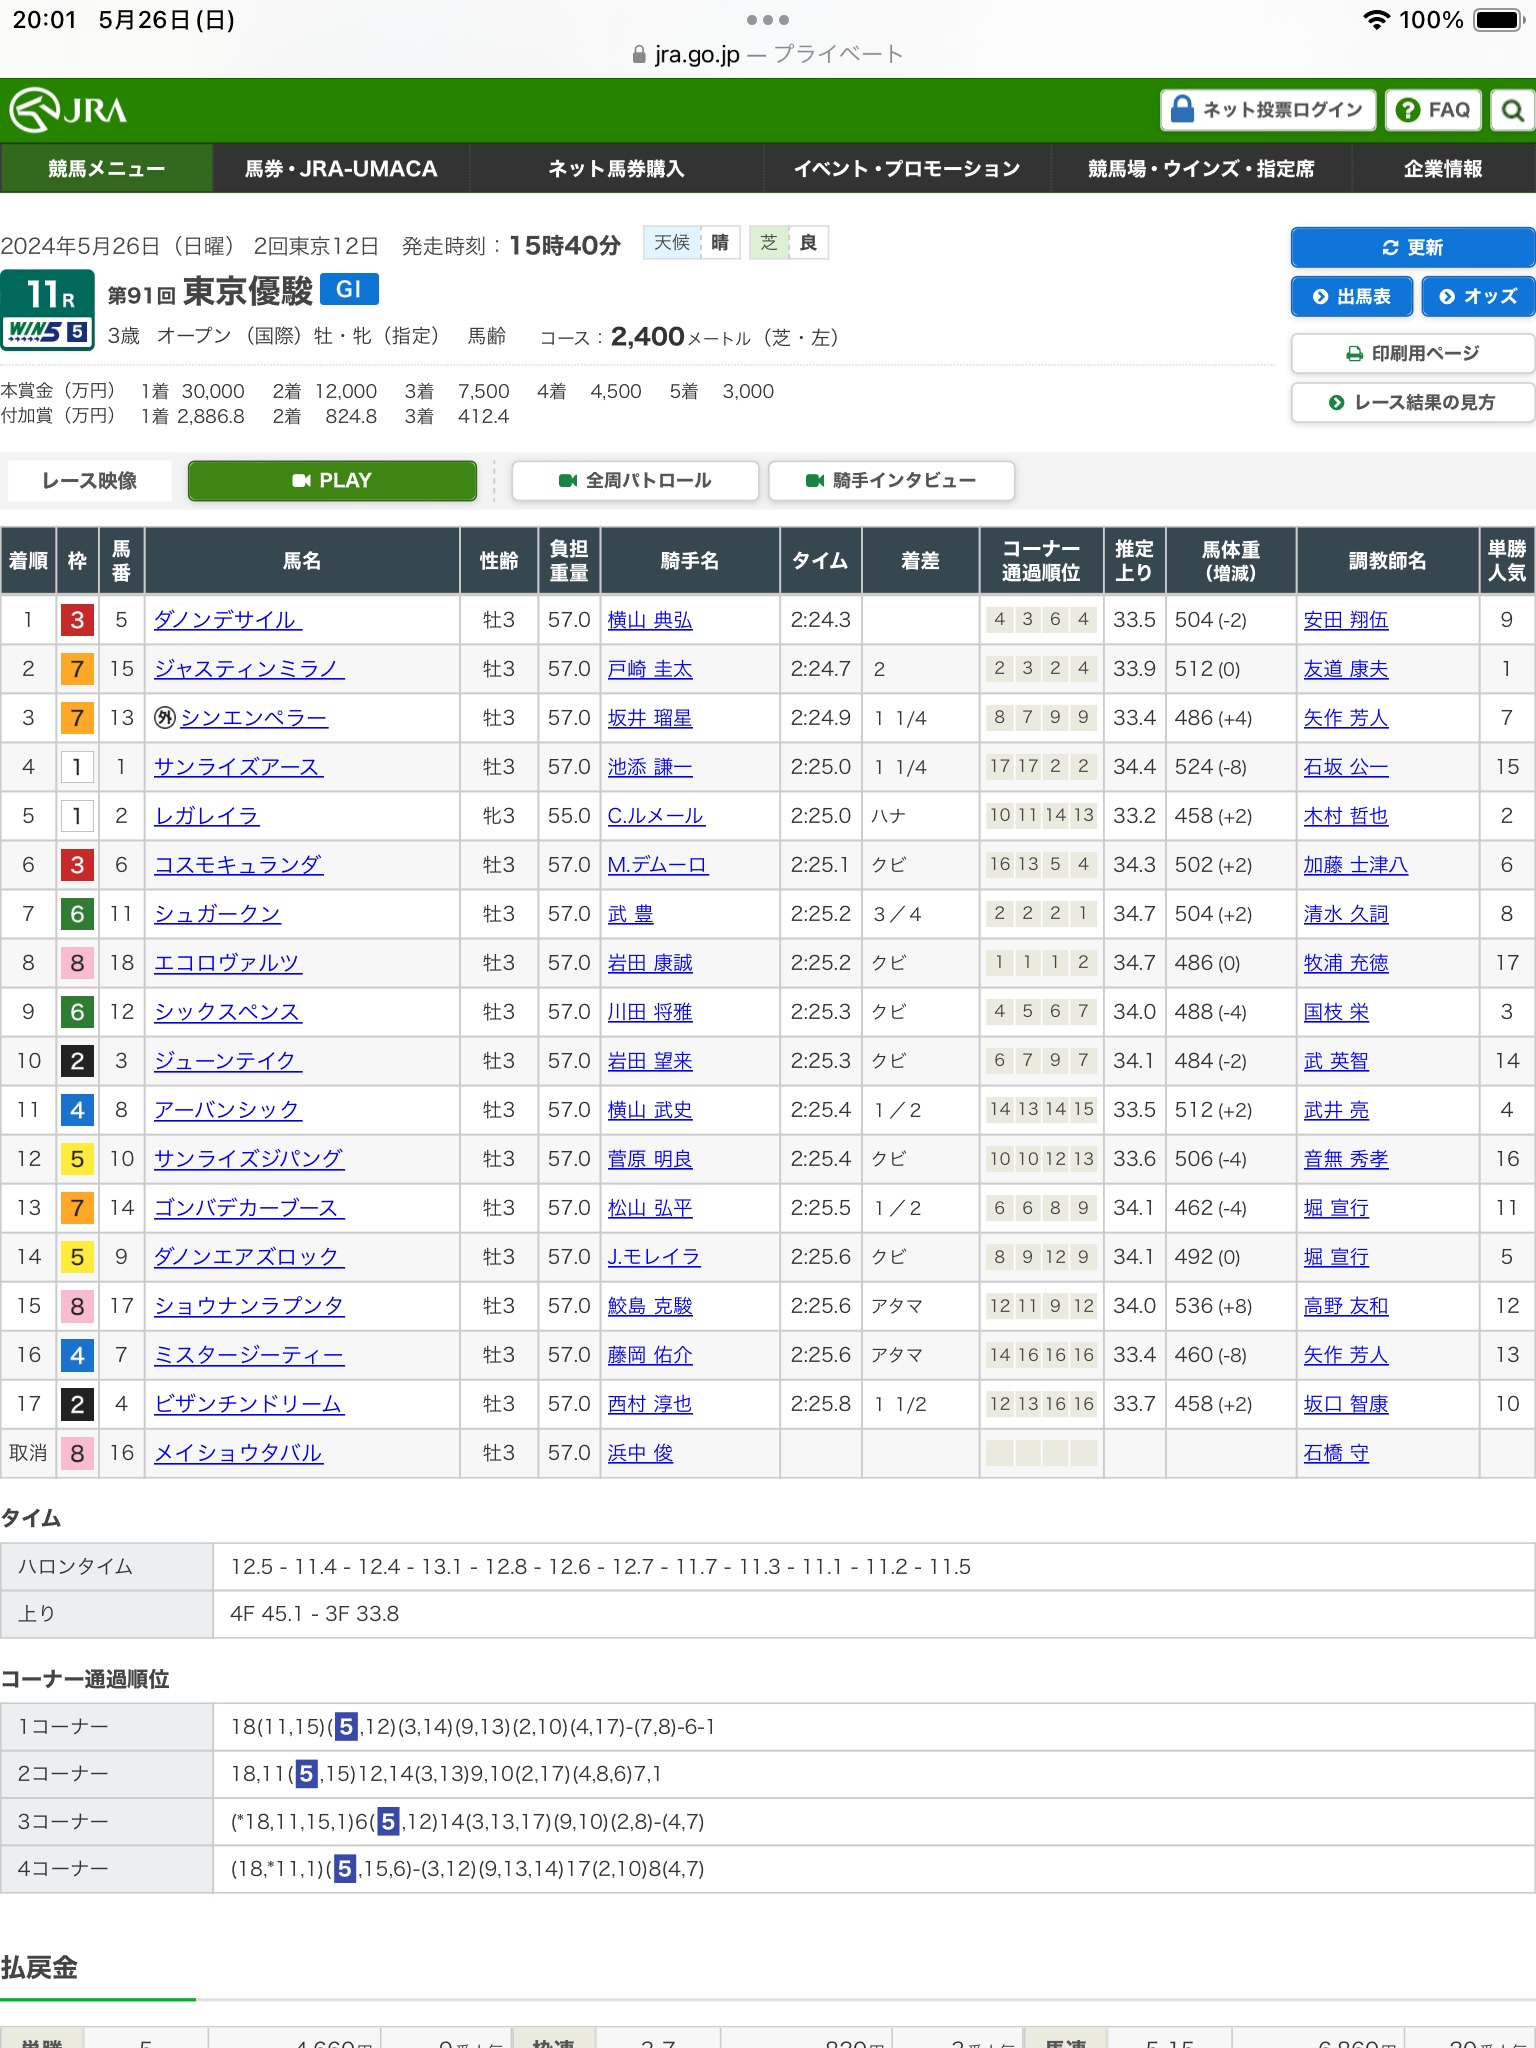1536x2048 pixels.
Task: Open horse link レガレイラ
Action: (206, 816)
